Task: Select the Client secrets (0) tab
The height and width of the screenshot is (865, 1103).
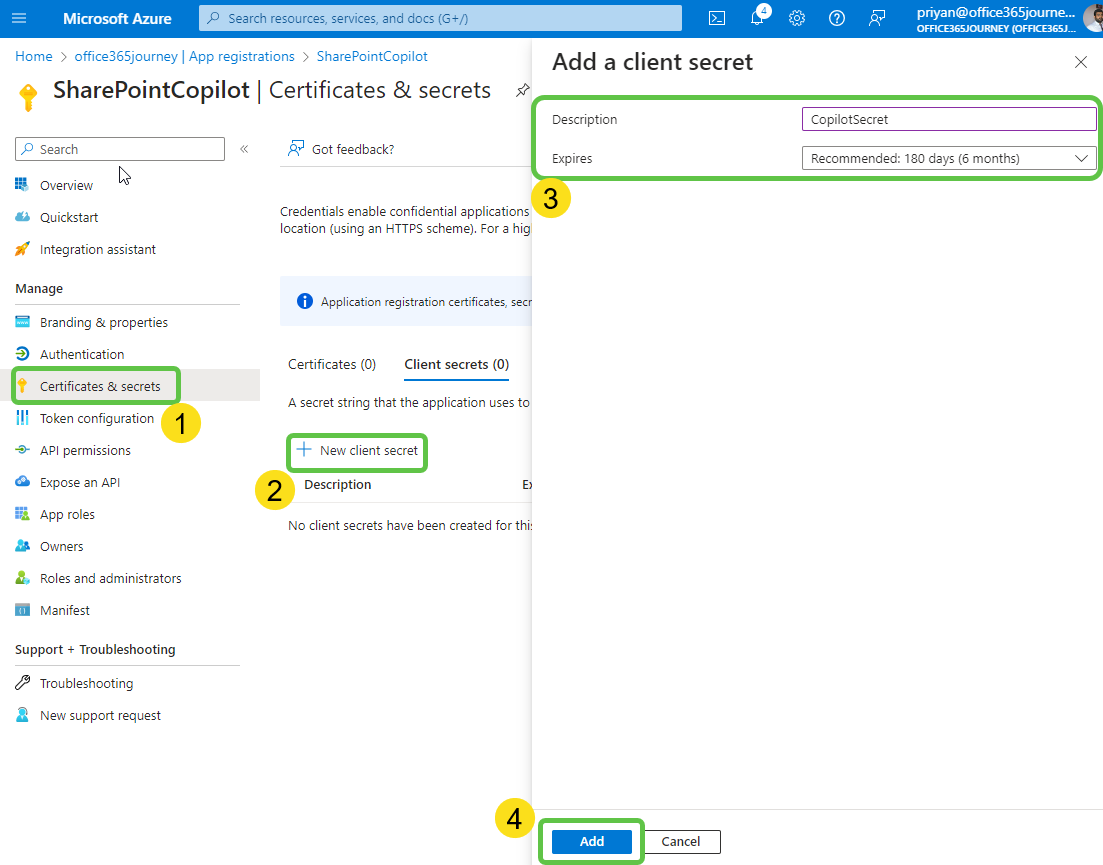Action: click(456, 364)
